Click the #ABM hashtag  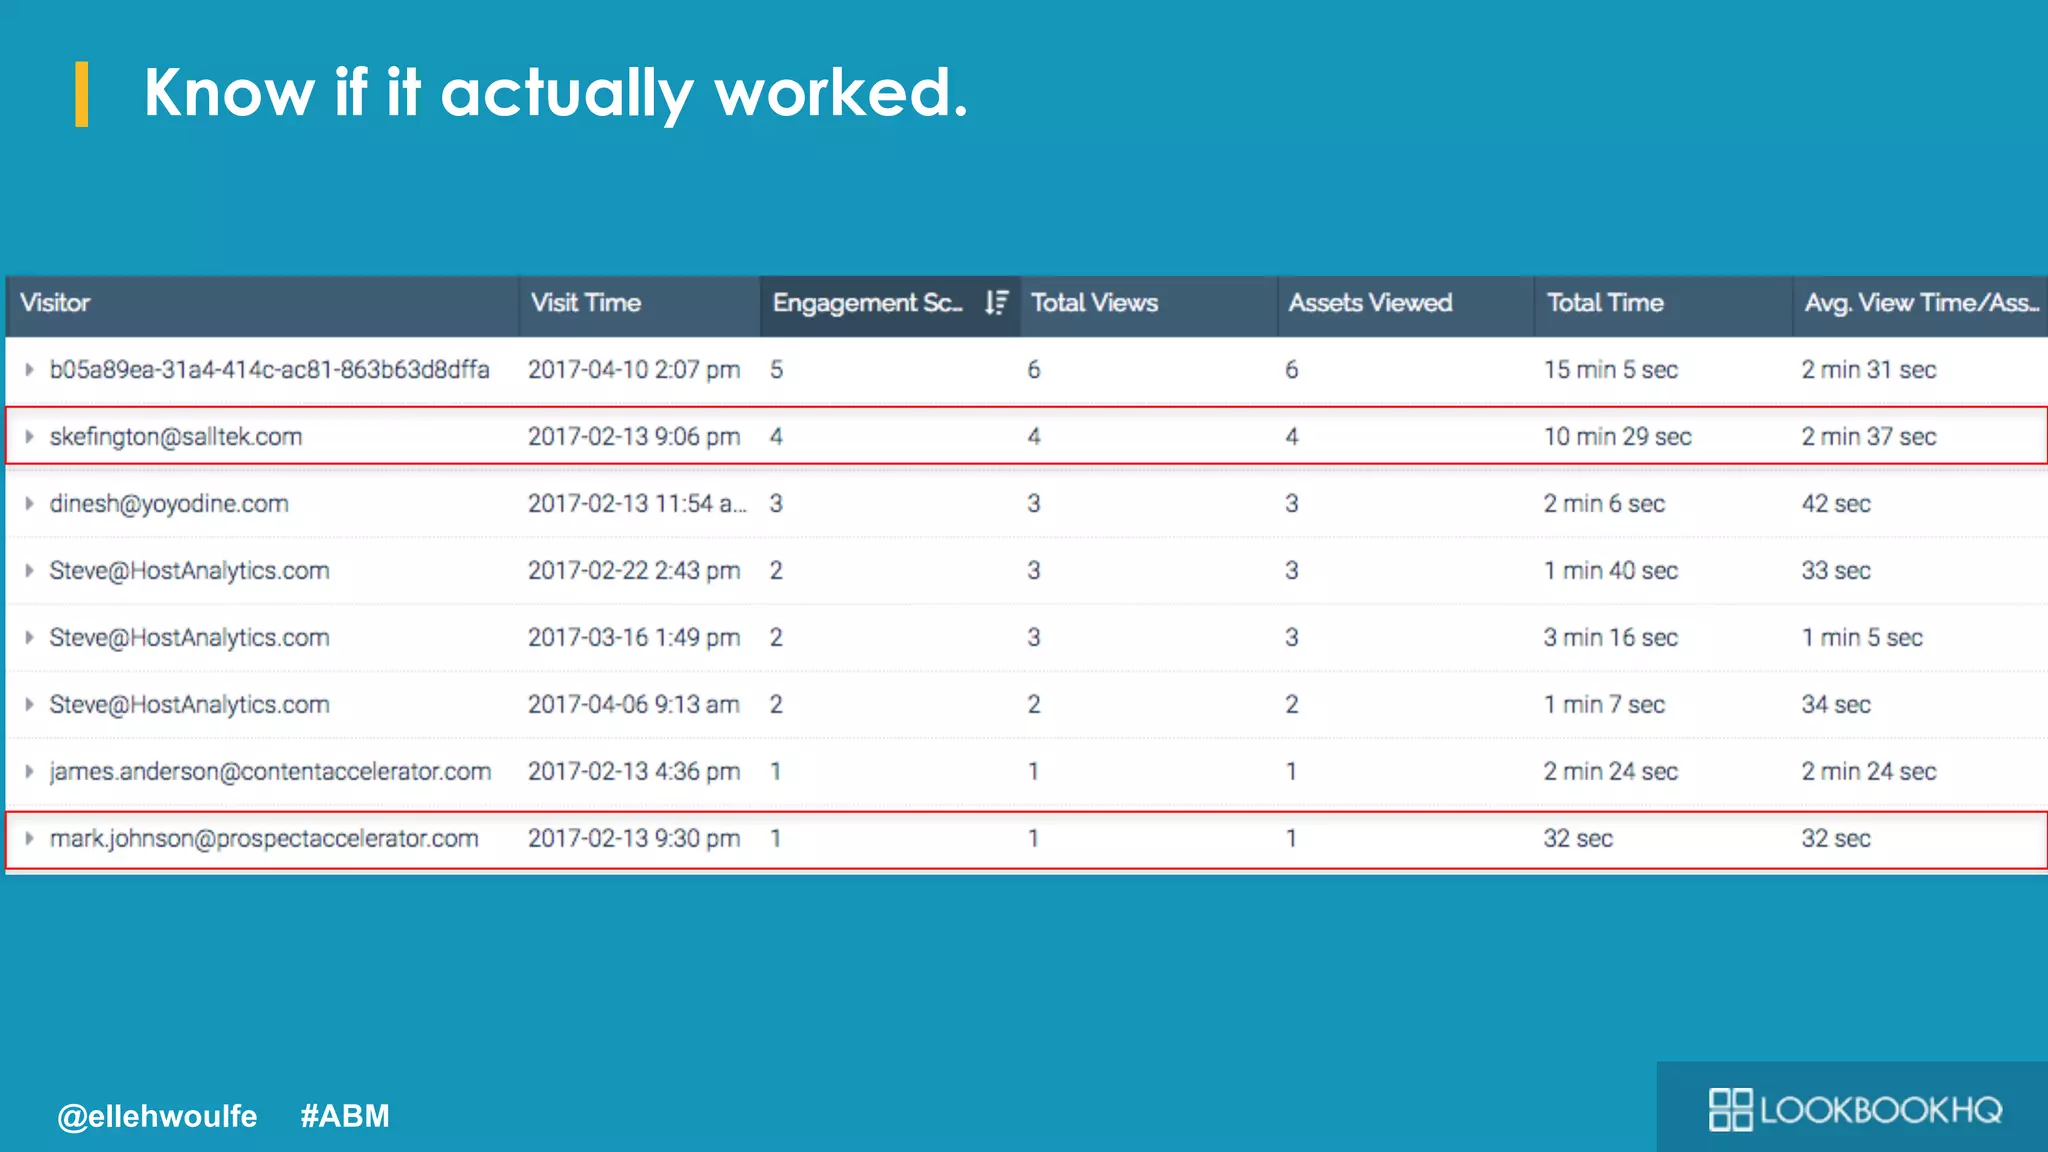point(345,1116)
